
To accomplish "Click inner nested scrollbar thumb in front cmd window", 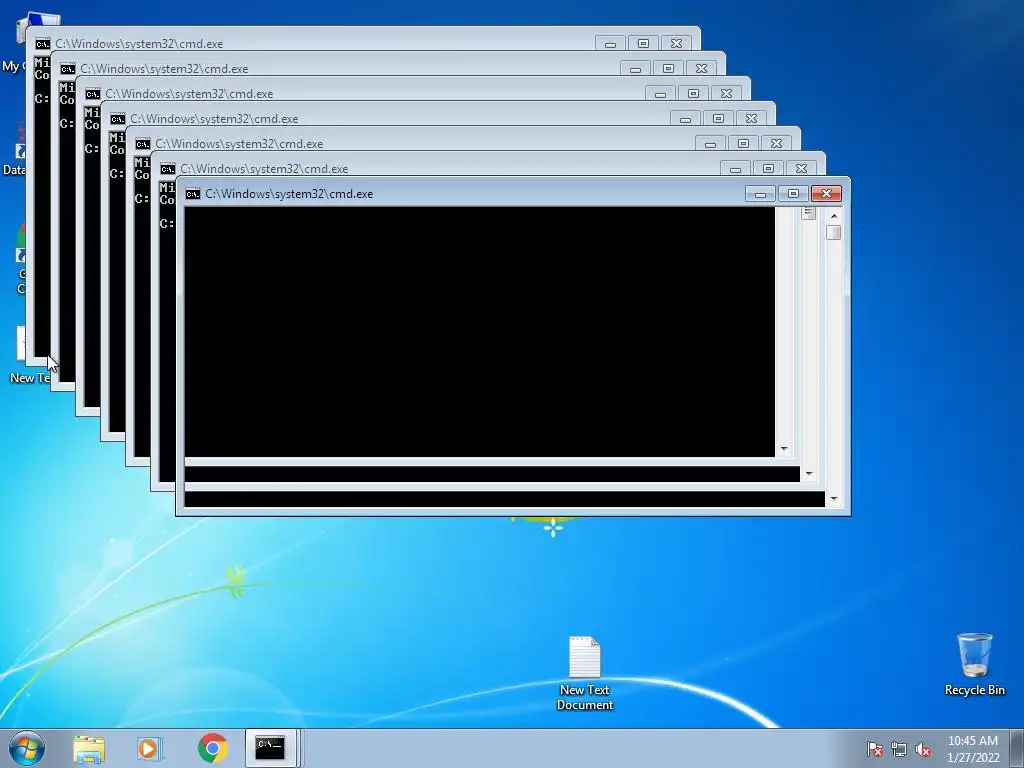I will (808, 213).
